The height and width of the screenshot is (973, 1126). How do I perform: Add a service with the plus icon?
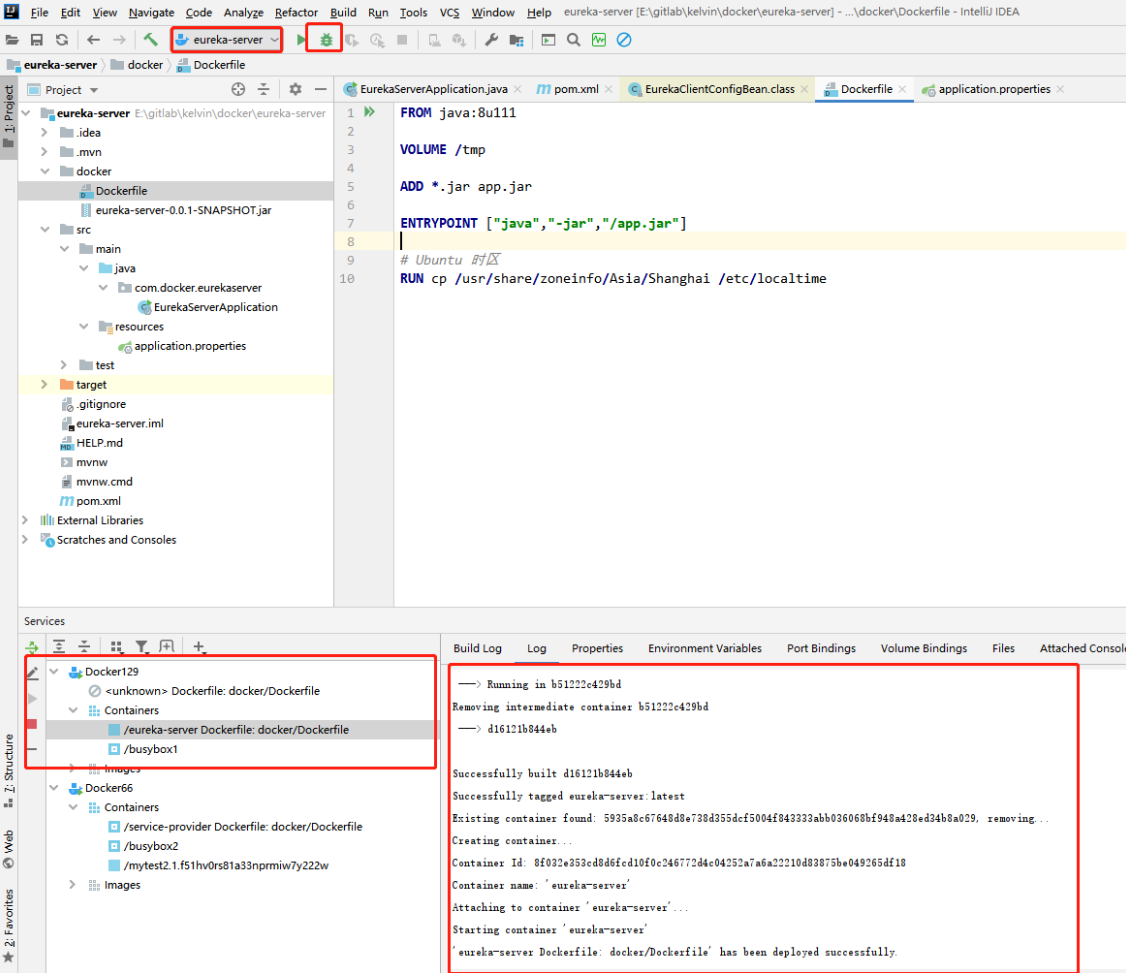point(199,646)
